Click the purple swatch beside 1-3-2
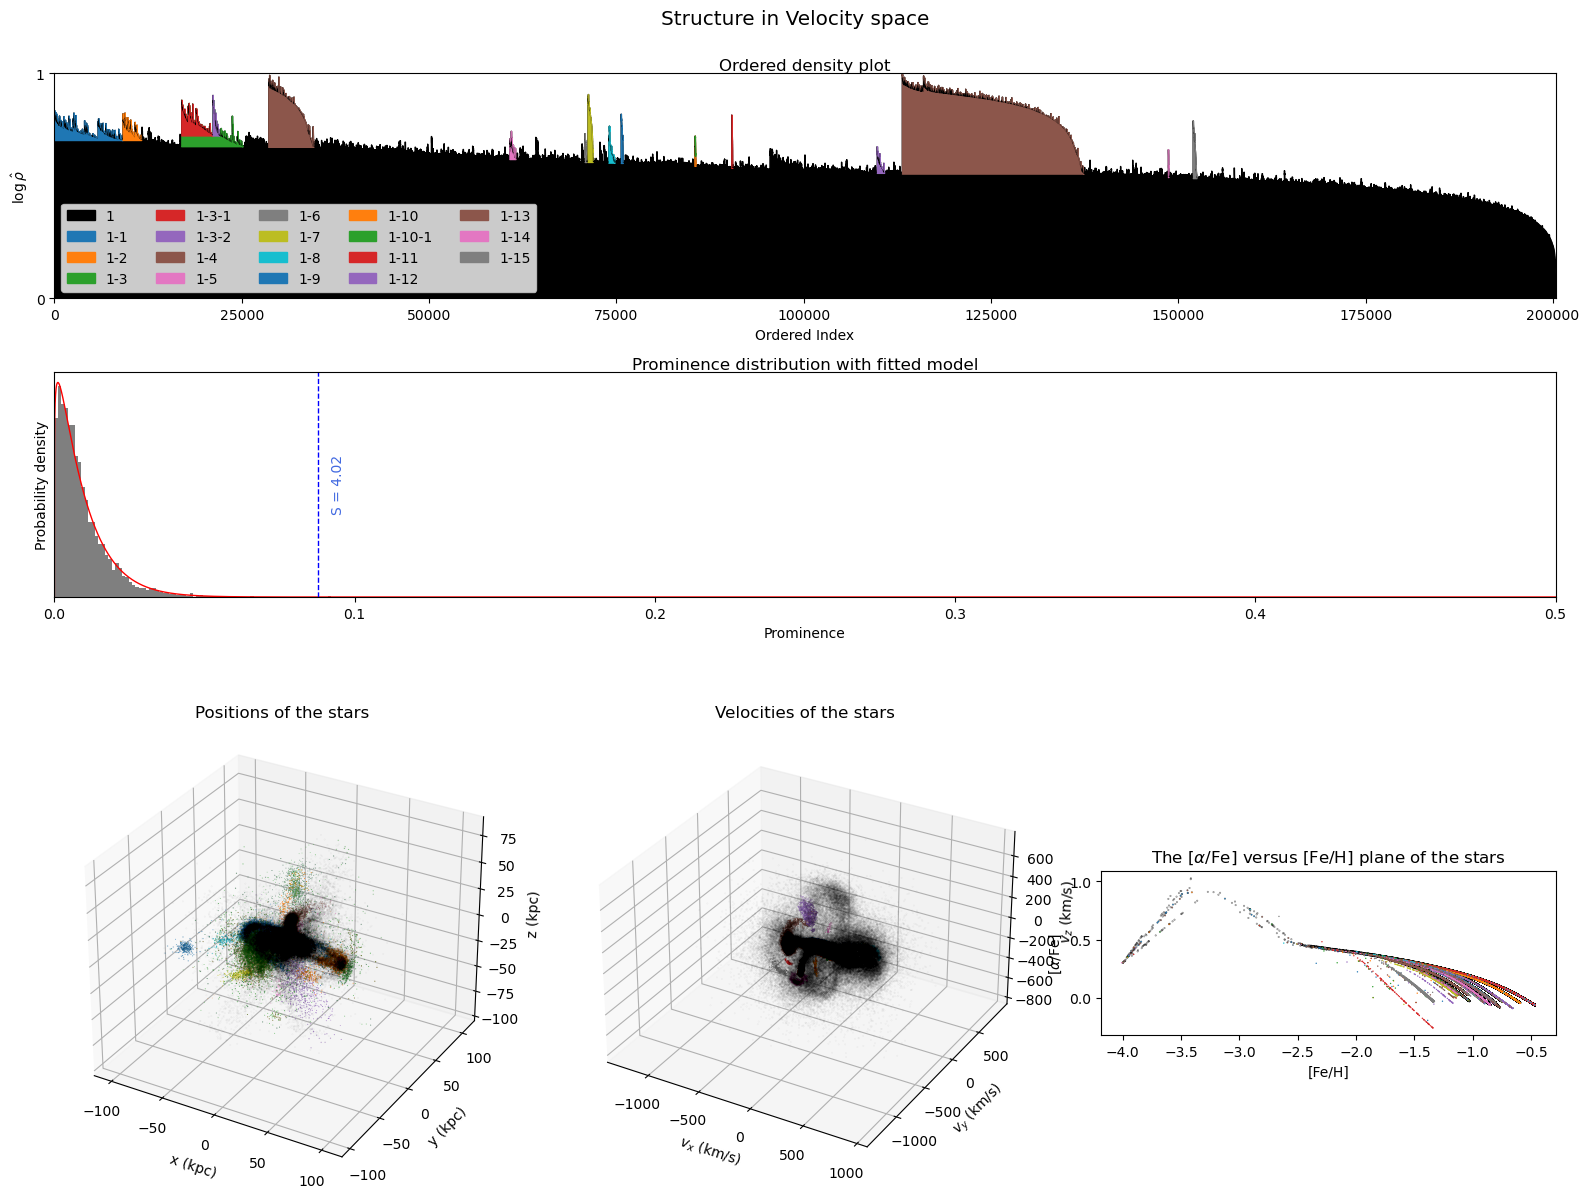This screenshot has height=1198, width=1589. [170, 237]
